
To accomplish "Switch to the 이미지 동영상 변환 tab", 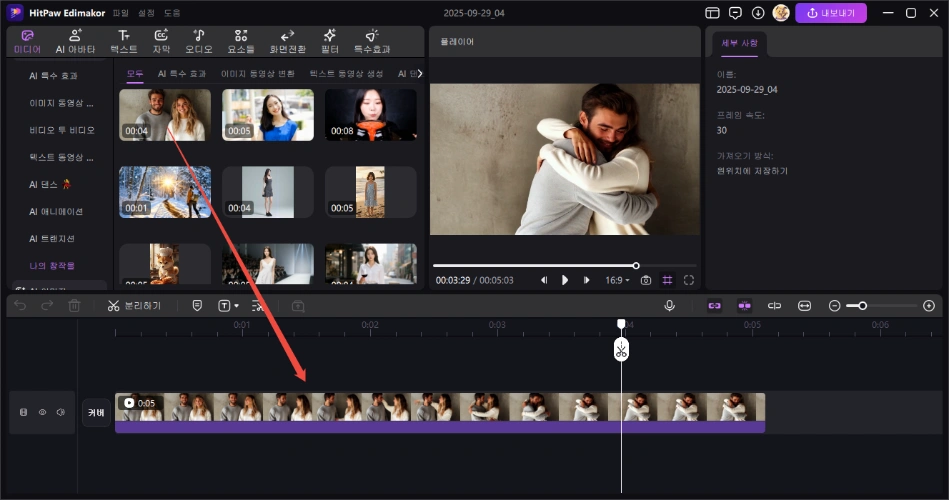I will click(257, 74).
